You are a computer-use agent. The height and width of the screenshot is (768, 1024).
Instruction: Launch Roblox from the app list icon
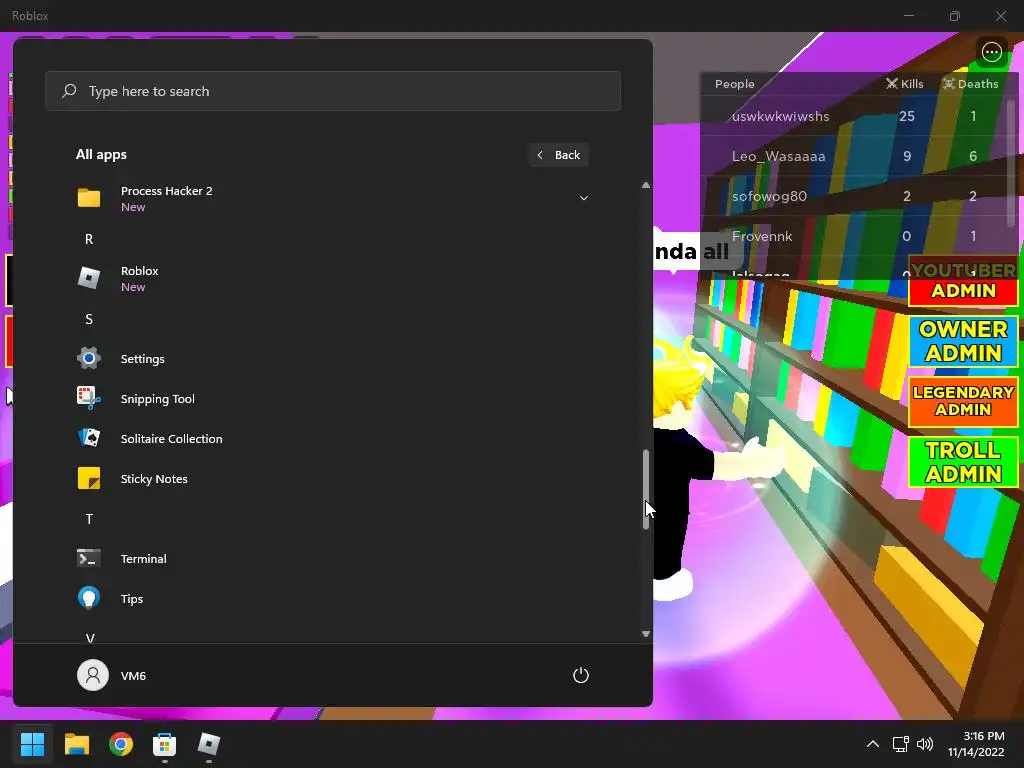[89, 278]
